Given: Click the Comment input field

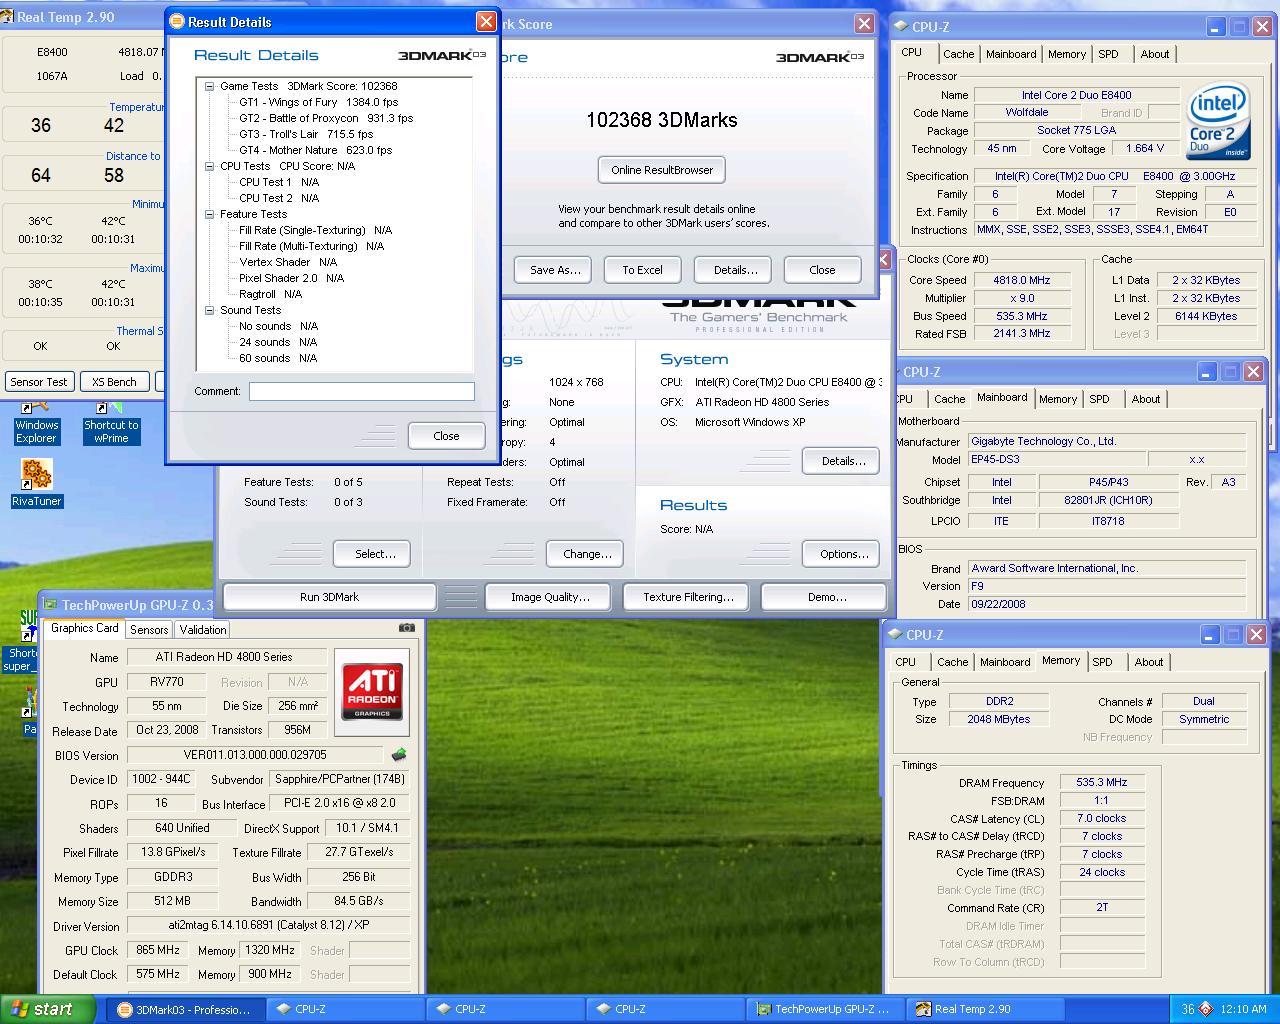Looking at the screenshot, I should click(x=362, y=391).
